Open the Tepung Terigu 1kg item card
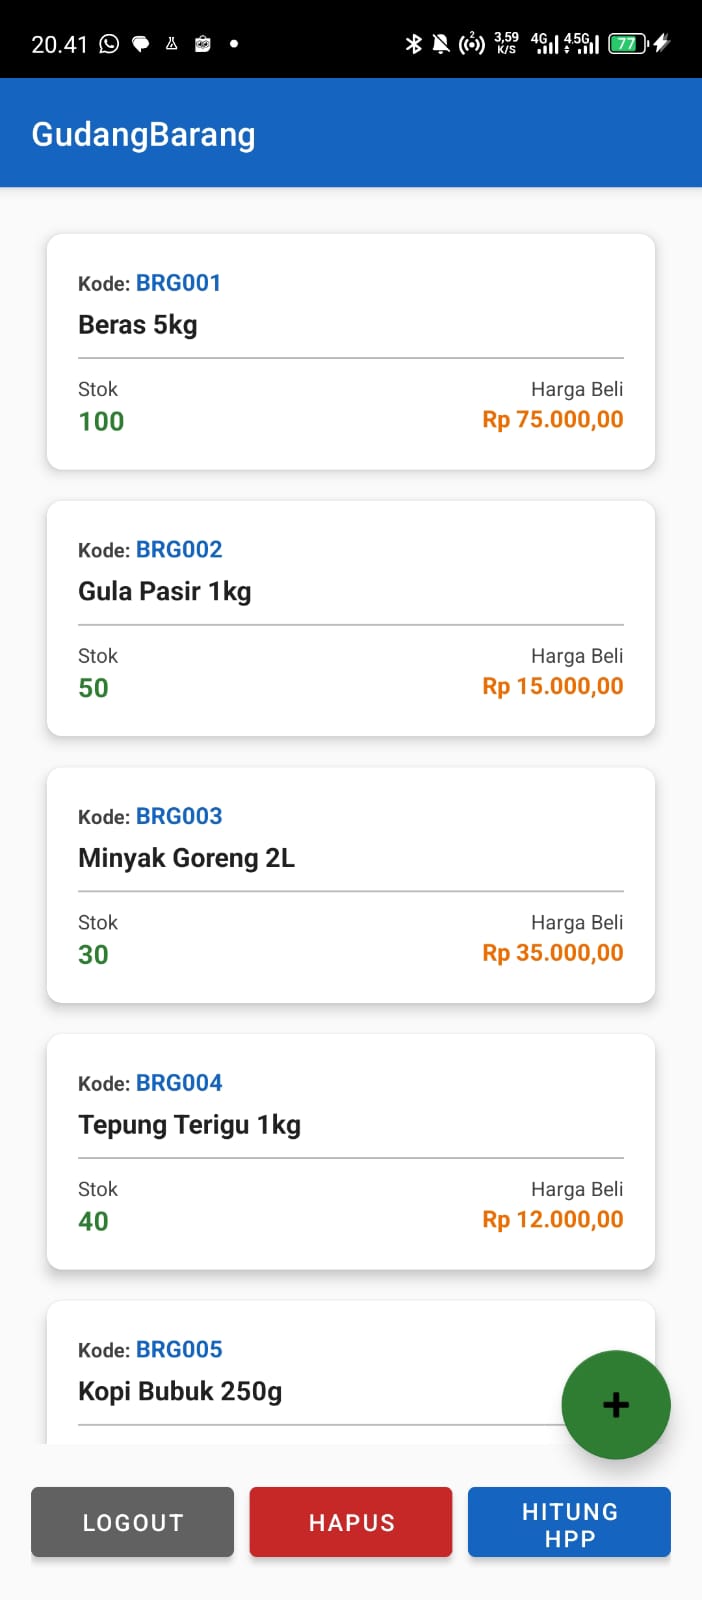The width and height of the screenshot is (702, 1600). pyautogui.click(x=350, y=1151)
